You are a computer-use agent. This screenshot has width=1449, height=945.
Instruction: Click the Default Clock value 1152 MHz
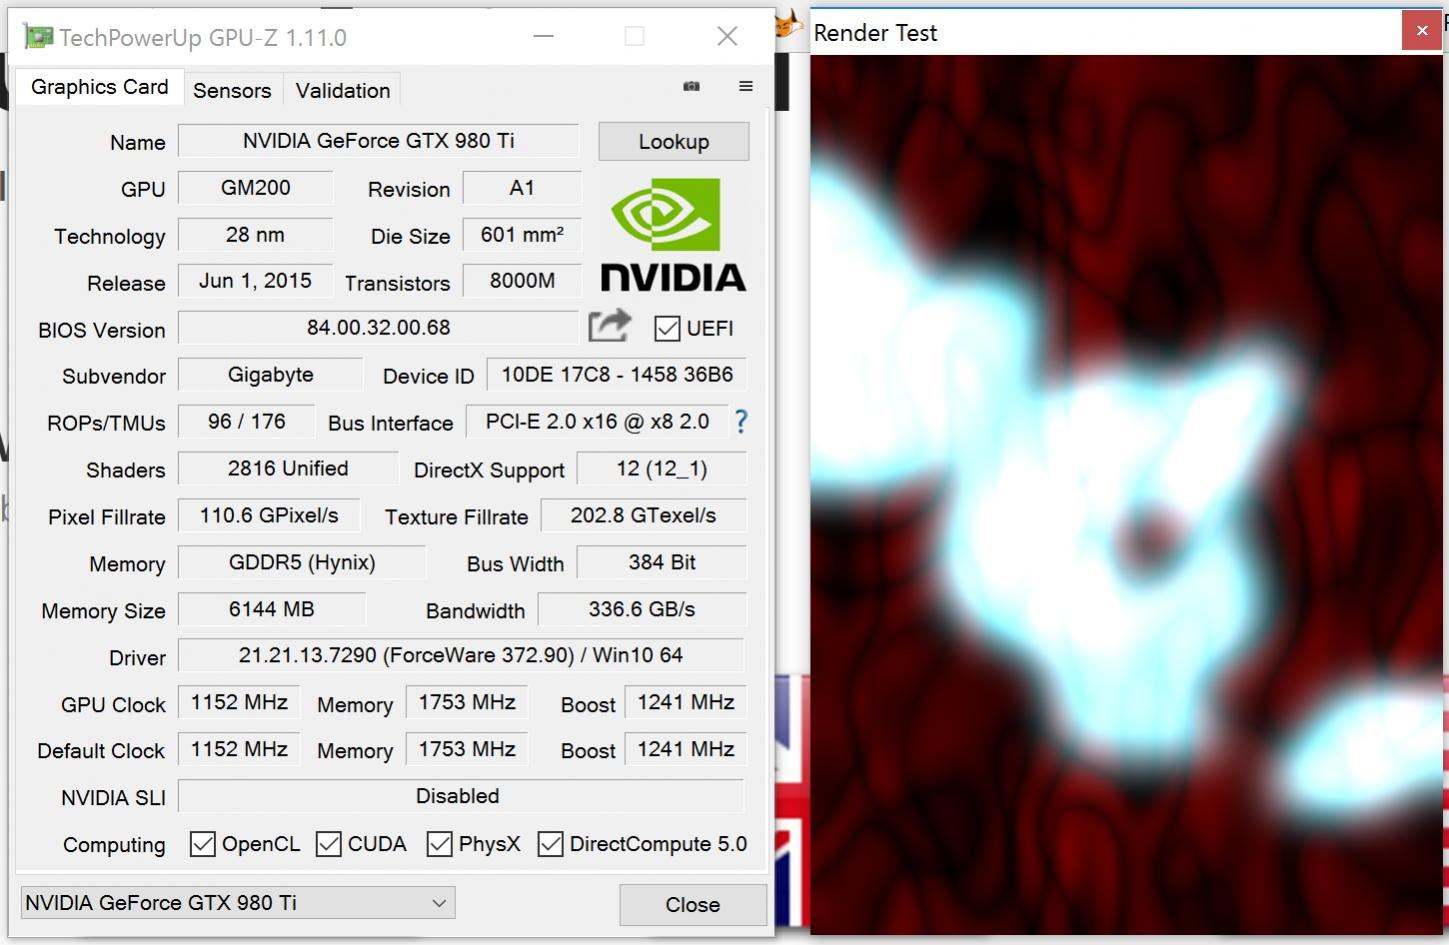click(x=239, y=750)
